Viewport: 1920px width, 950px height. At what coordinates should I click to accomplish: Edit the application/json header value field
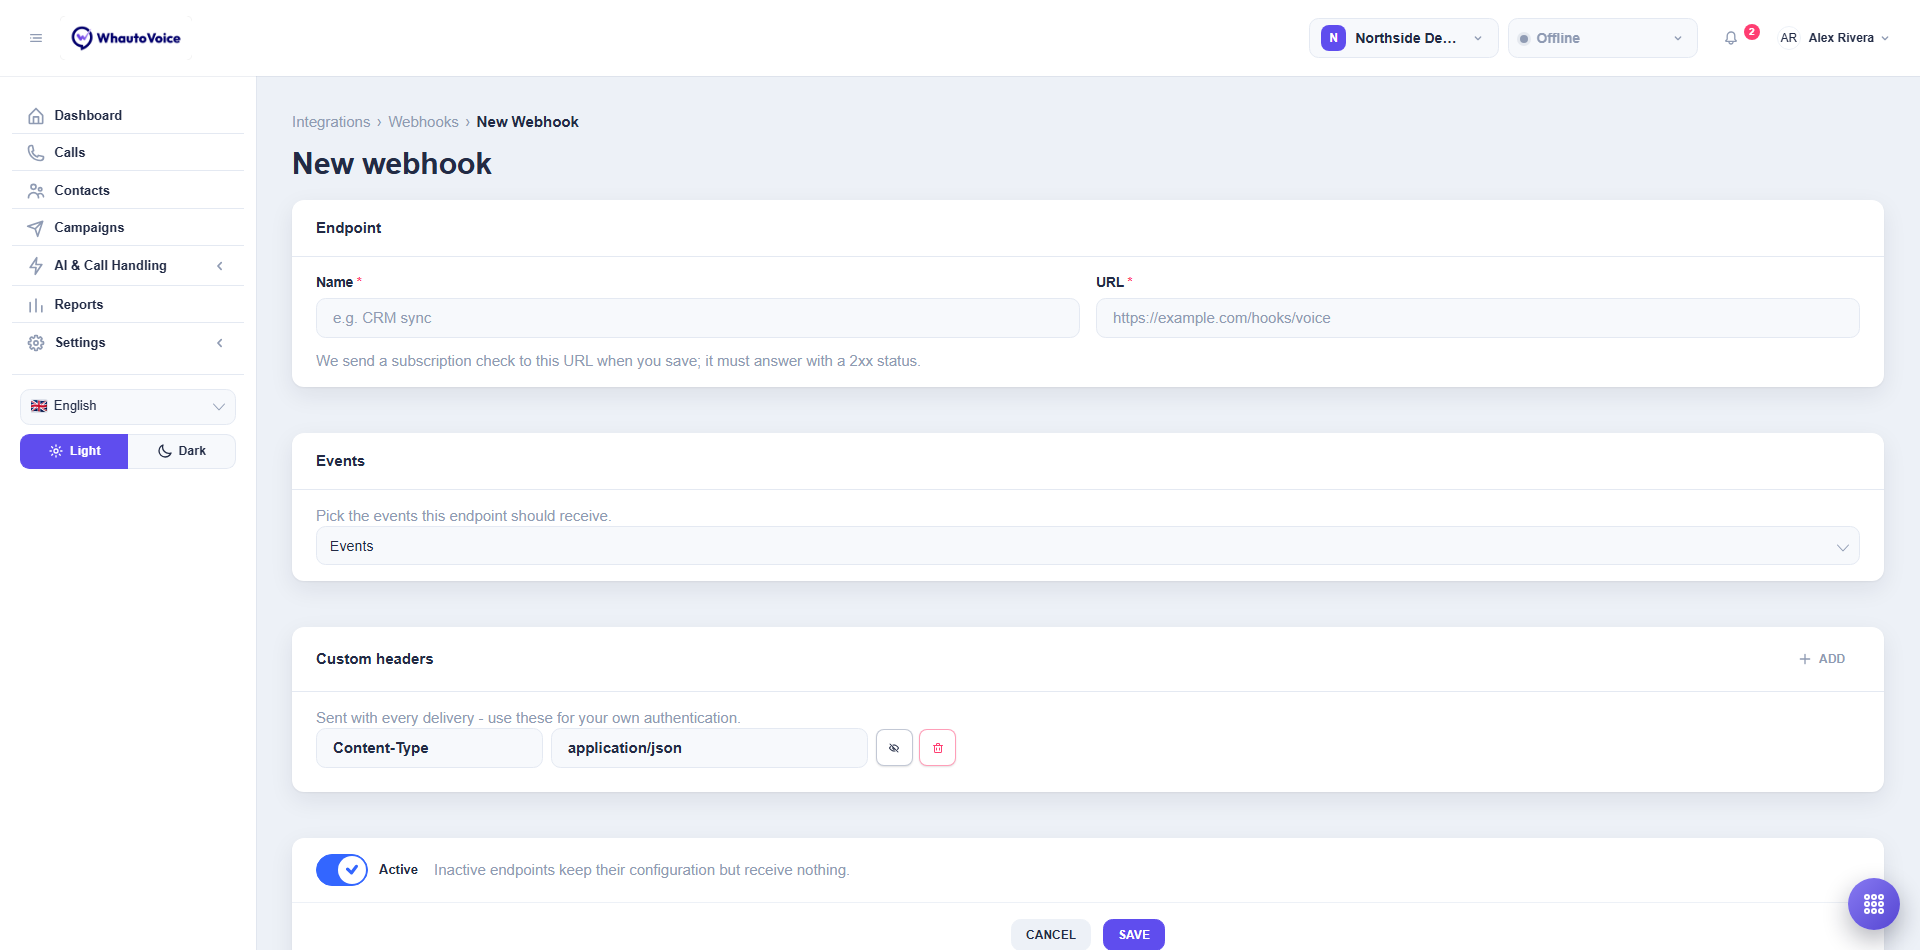709,748
